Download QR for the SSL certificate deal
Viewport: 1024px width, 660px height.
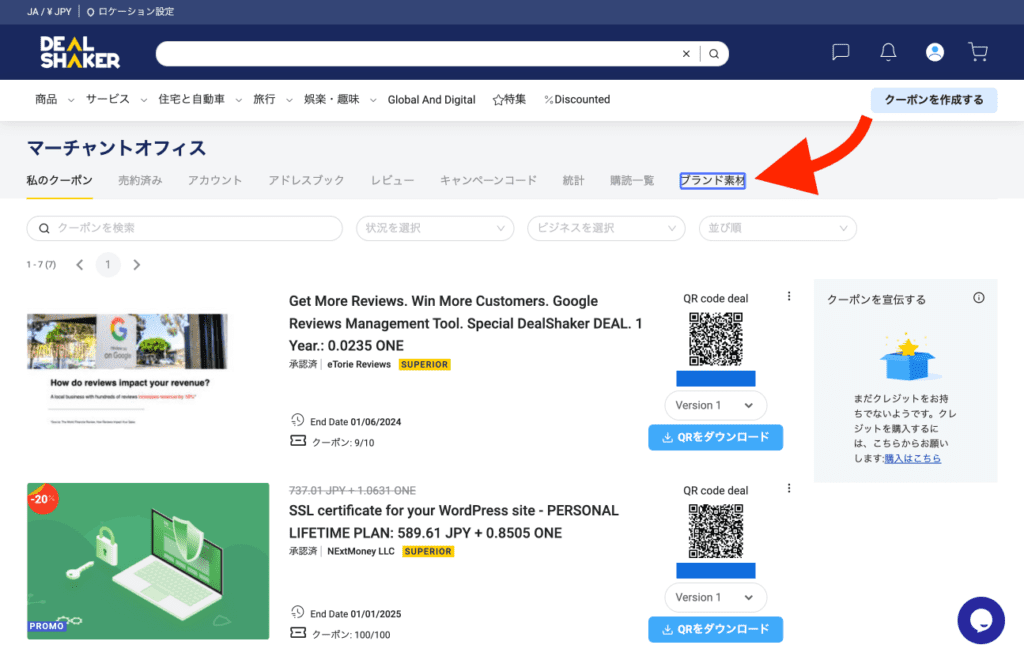[x=715, y=629]
